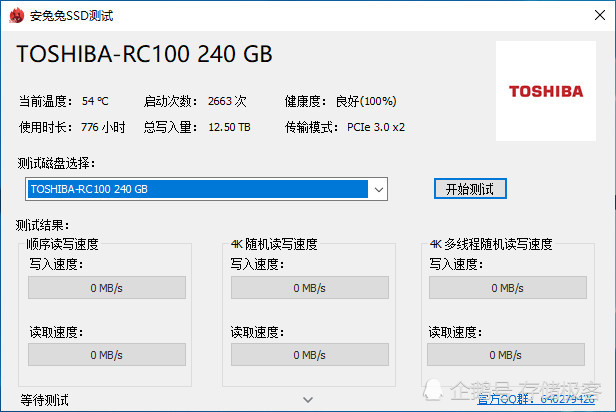Click the TOSHIBA brand logo image
Viewport: 616px width, 412px height.
click(x=546, y=91)
